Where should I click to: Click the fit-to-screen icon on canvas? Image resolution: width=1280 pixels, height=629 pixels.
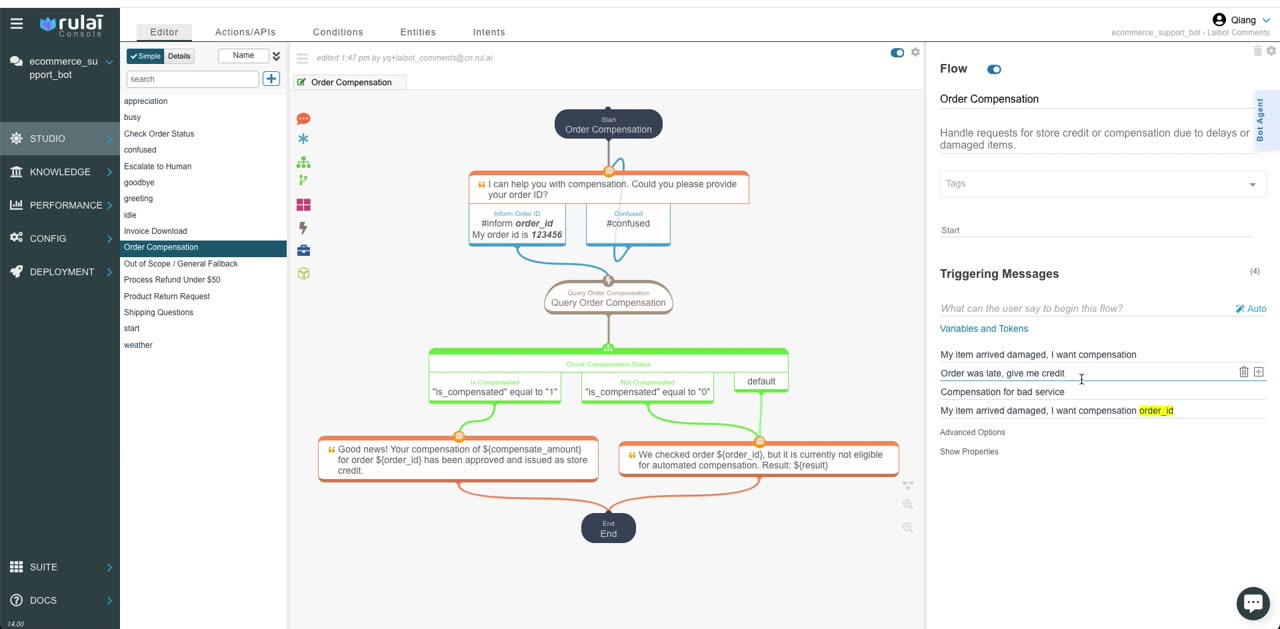(907, 485)
